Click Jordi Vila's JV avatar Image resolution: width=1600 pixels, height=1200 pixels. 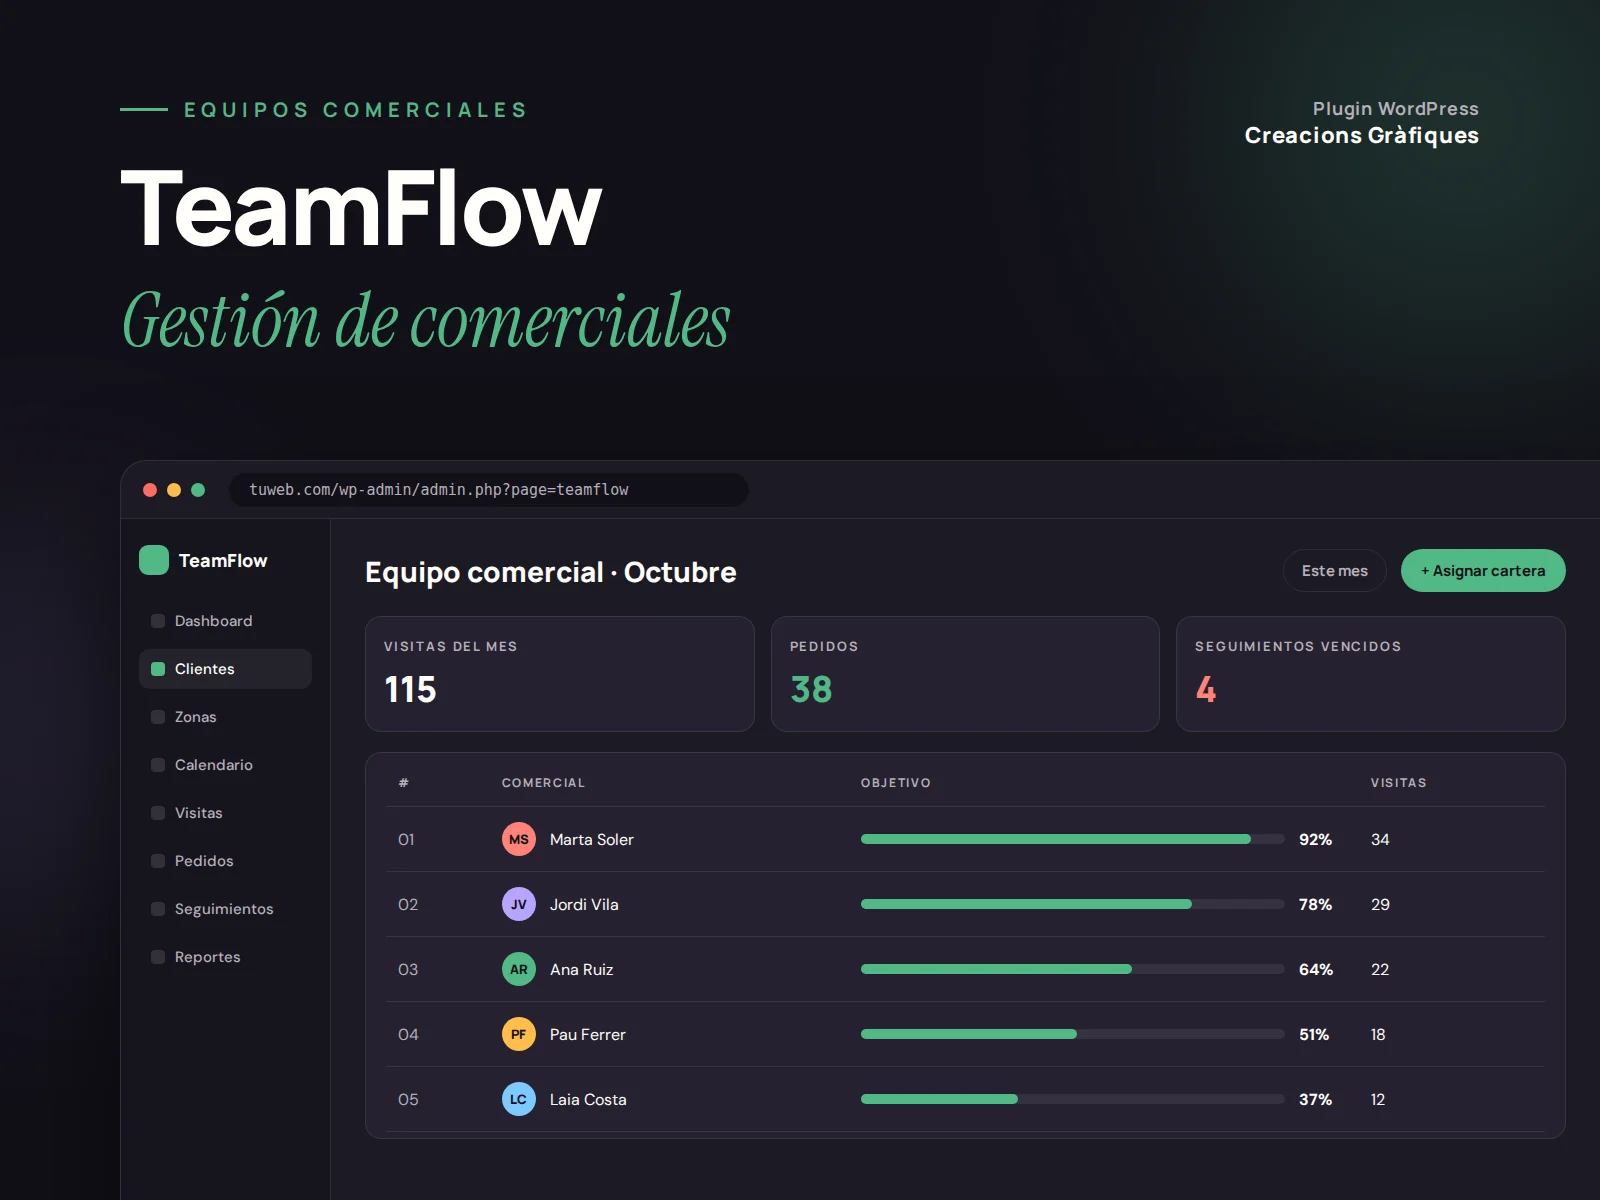(x=518, y=904)
